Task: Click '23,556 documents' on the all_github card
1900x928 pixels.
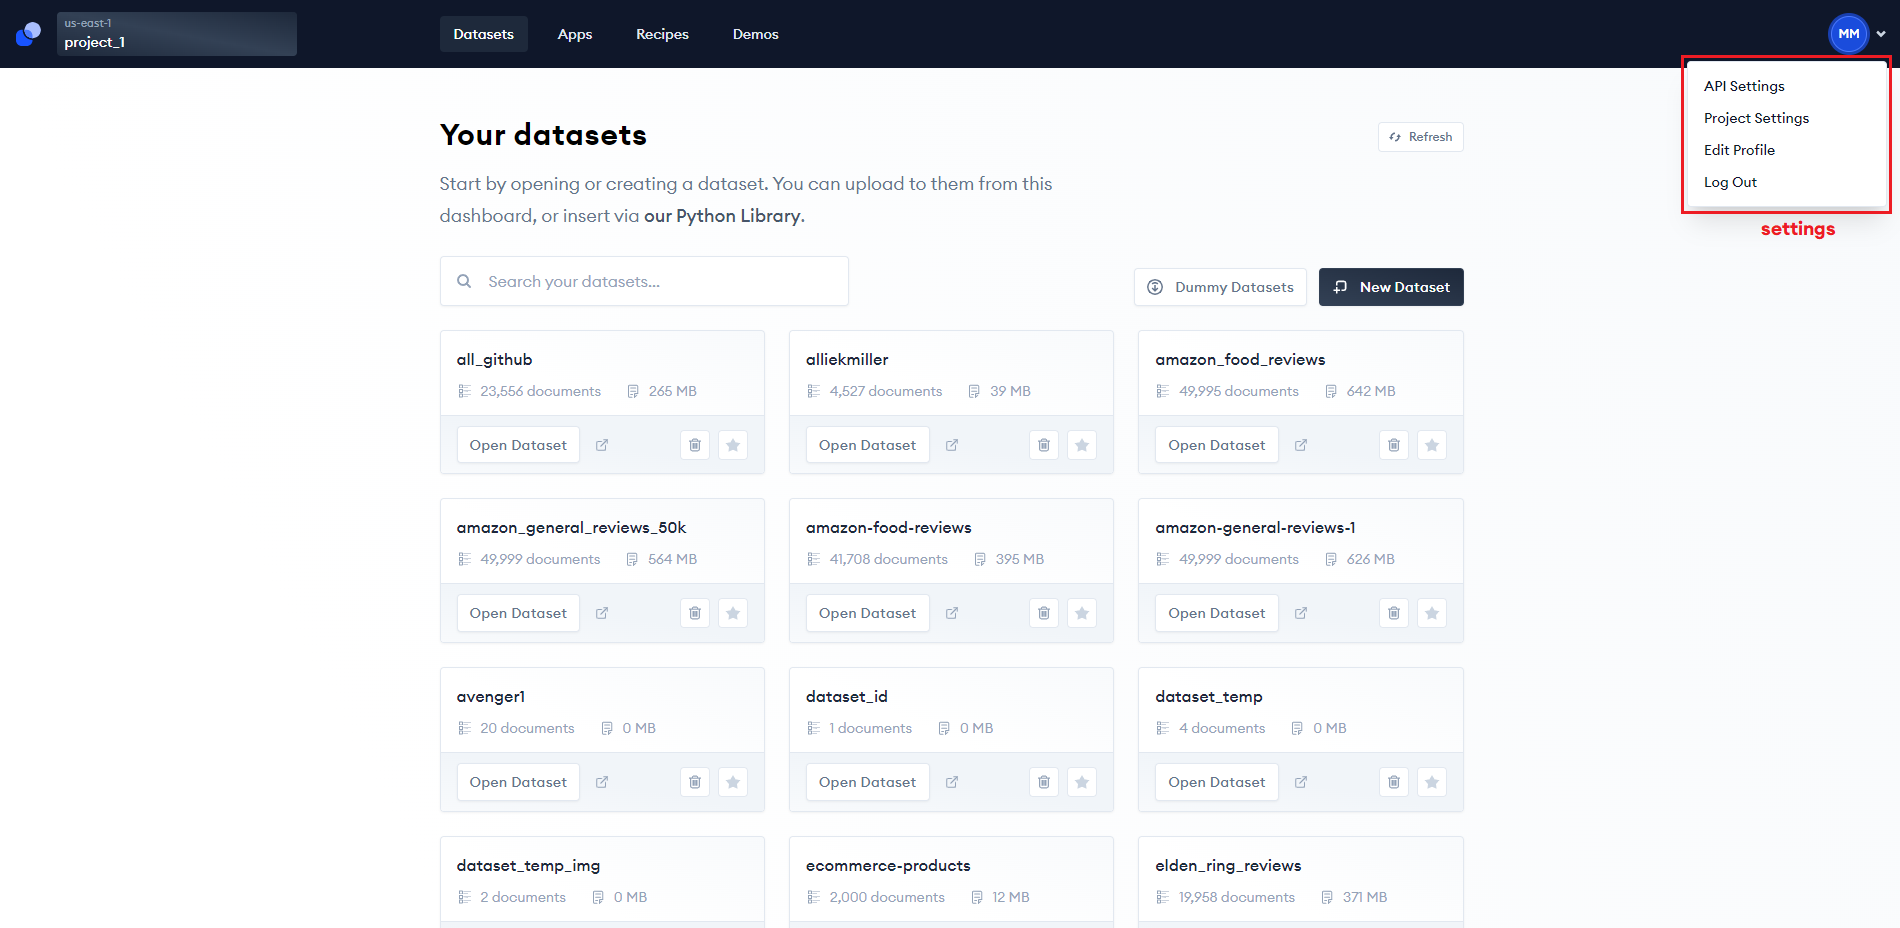Action: pos(541,391)
